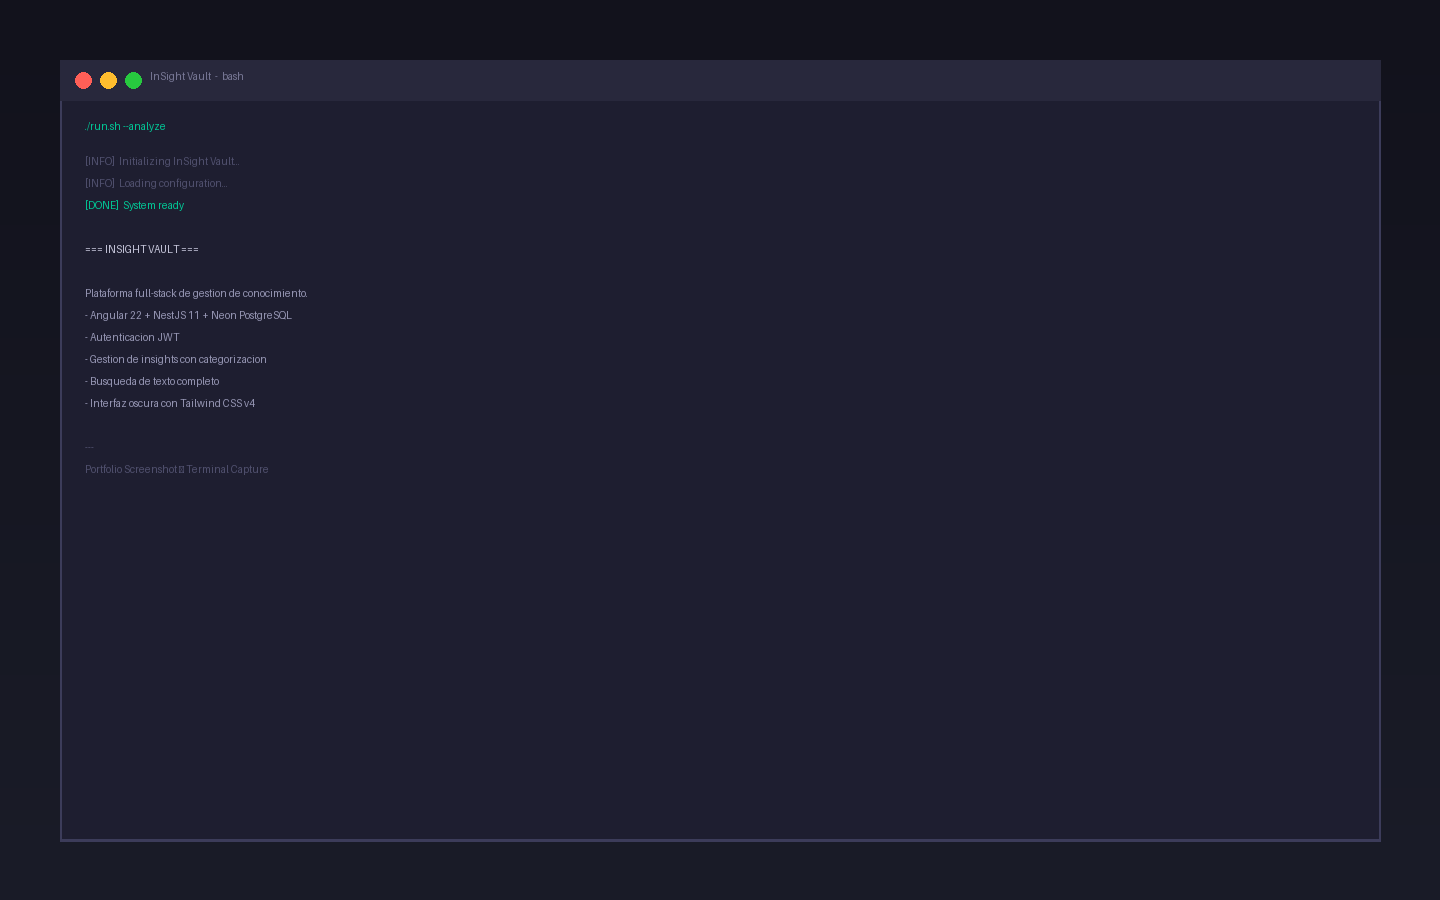Select the 'Initializing InSight Vault' log line

pyautogui.click(x=162, y=161)
